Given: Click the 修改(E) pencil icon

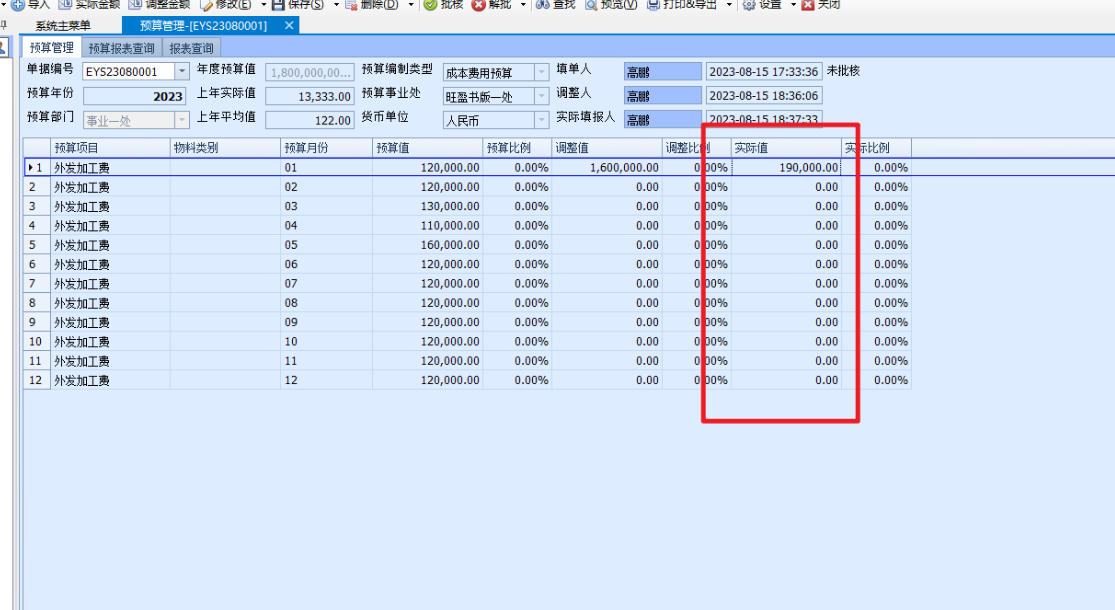Looking at the screenshot, I should (x=207, y=4).
